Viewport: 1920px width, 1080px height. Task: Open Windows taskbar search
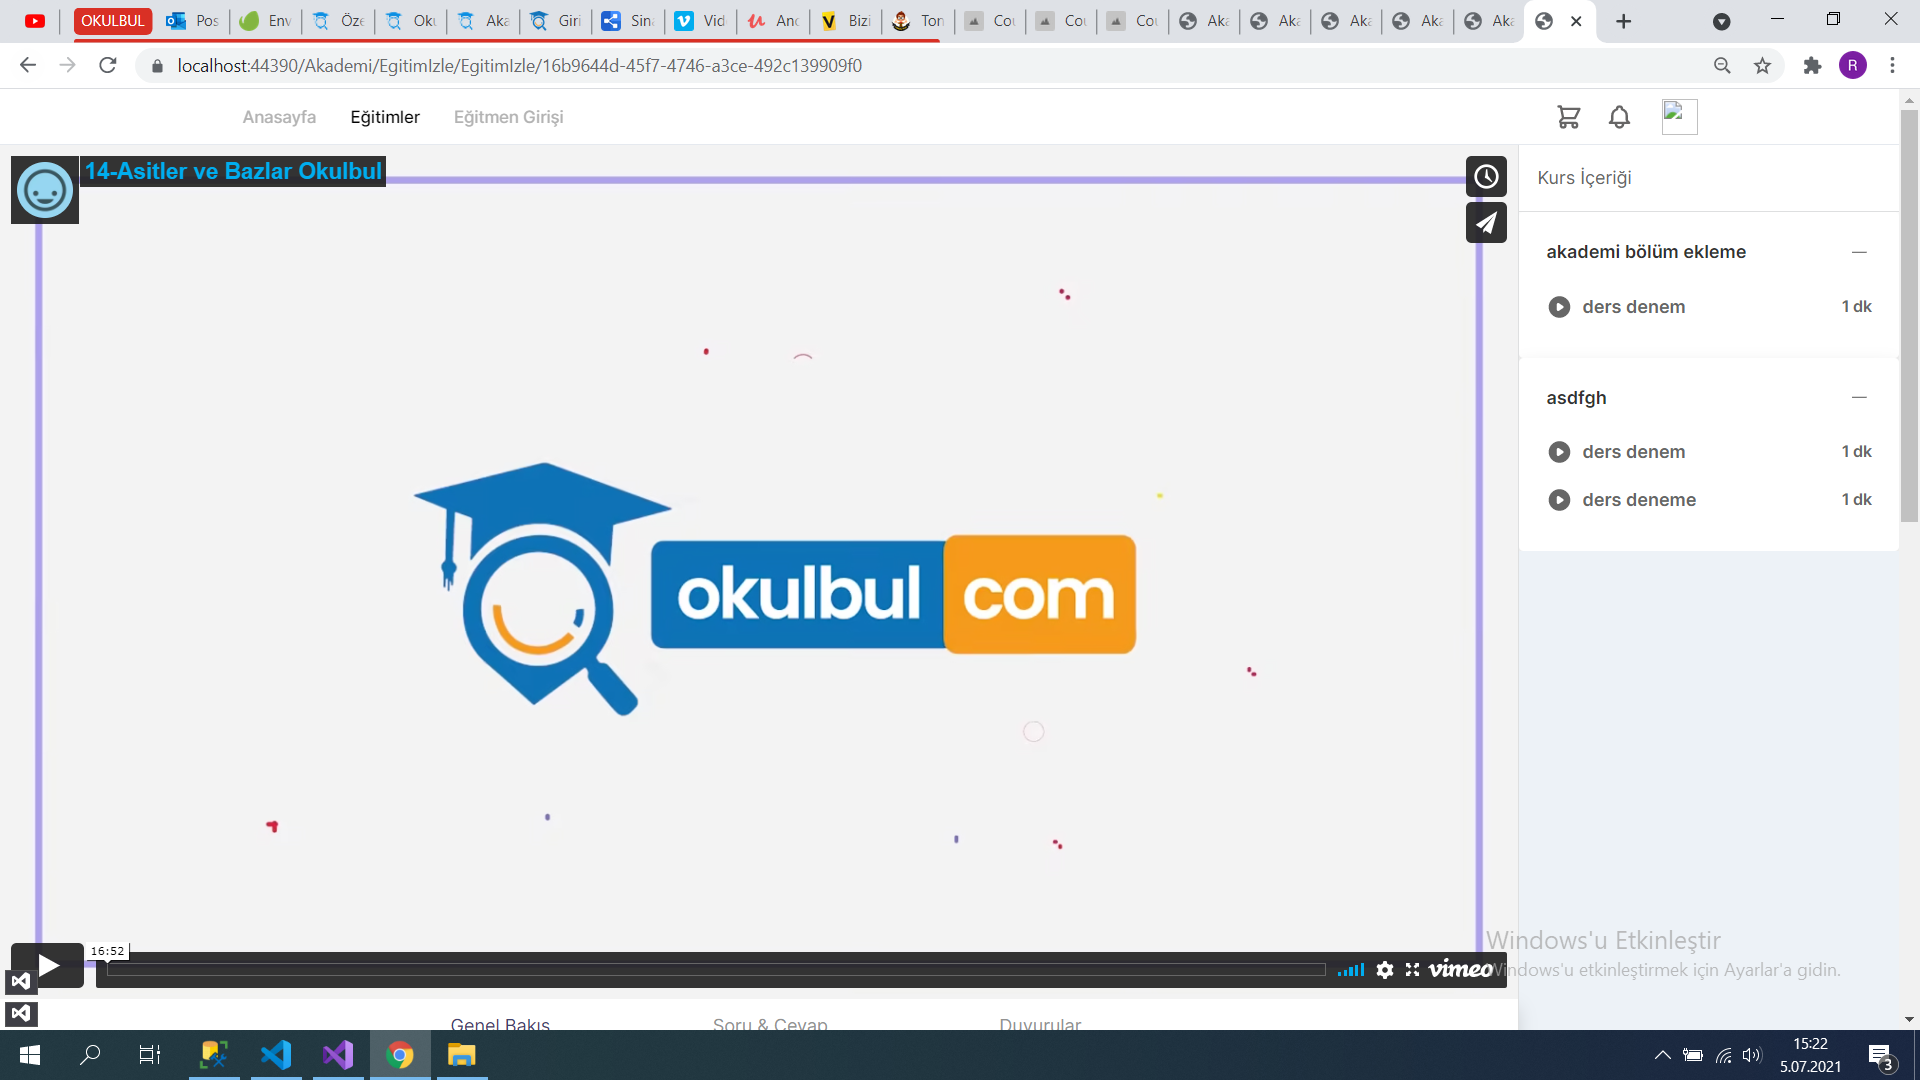tap(90, 1055)
